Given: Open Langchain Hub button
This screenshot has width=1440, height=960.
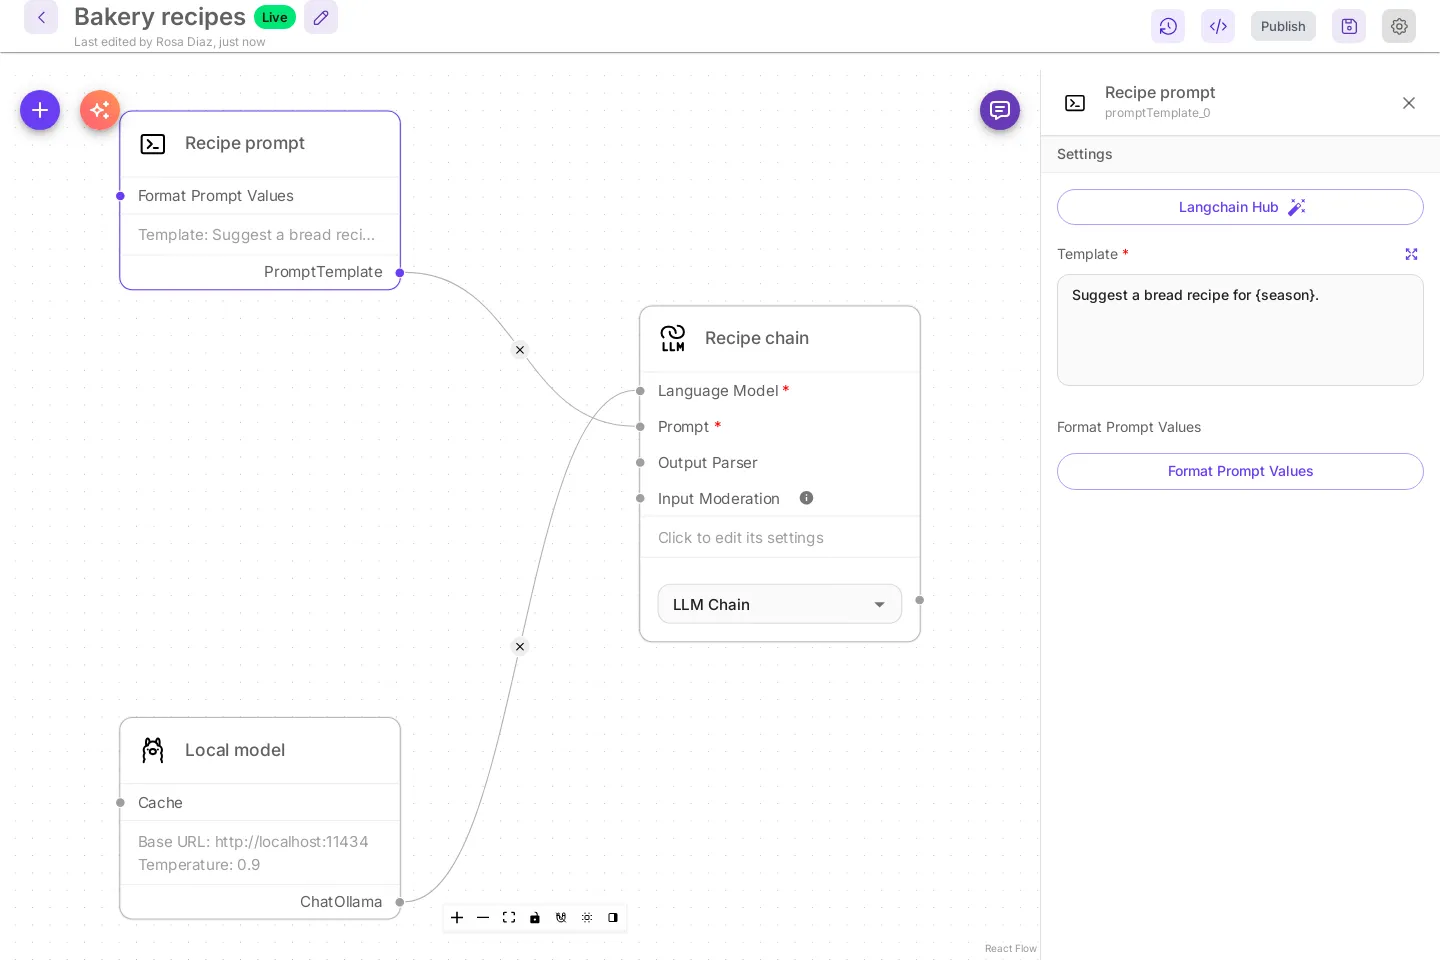Looking at the screenshot, I should point(1240,207).
